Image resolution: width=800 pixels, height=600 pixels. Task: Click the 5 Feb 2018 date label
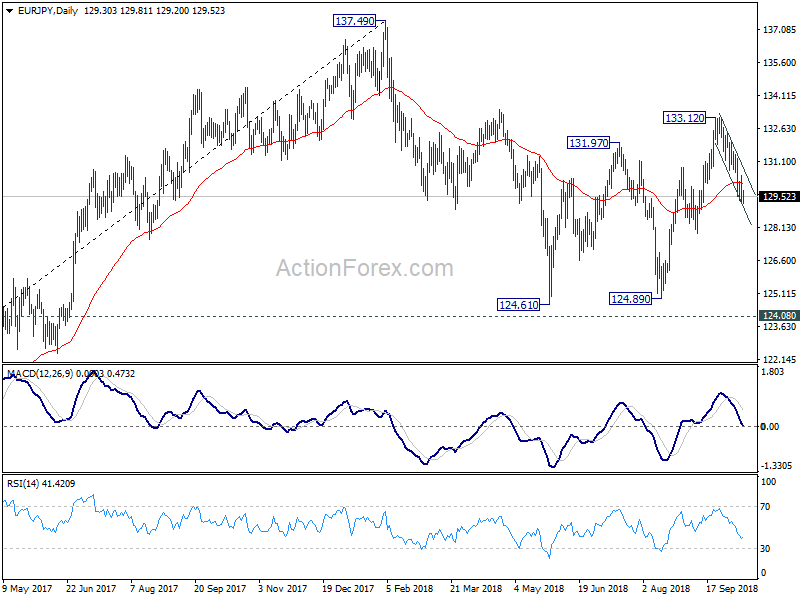[410, 589]
